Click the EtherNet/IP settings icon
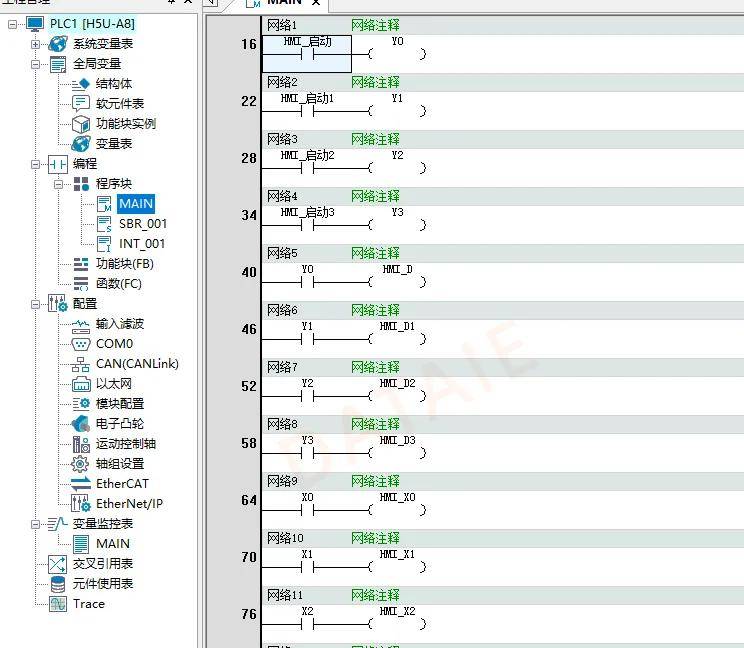The image size is (744, 648). point(81,504)
